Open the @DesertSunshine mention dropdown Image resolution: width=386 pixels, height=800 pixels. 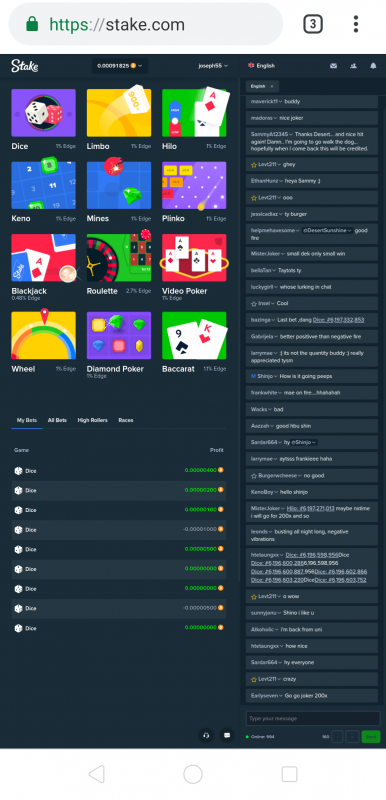(x=327, y=231)
